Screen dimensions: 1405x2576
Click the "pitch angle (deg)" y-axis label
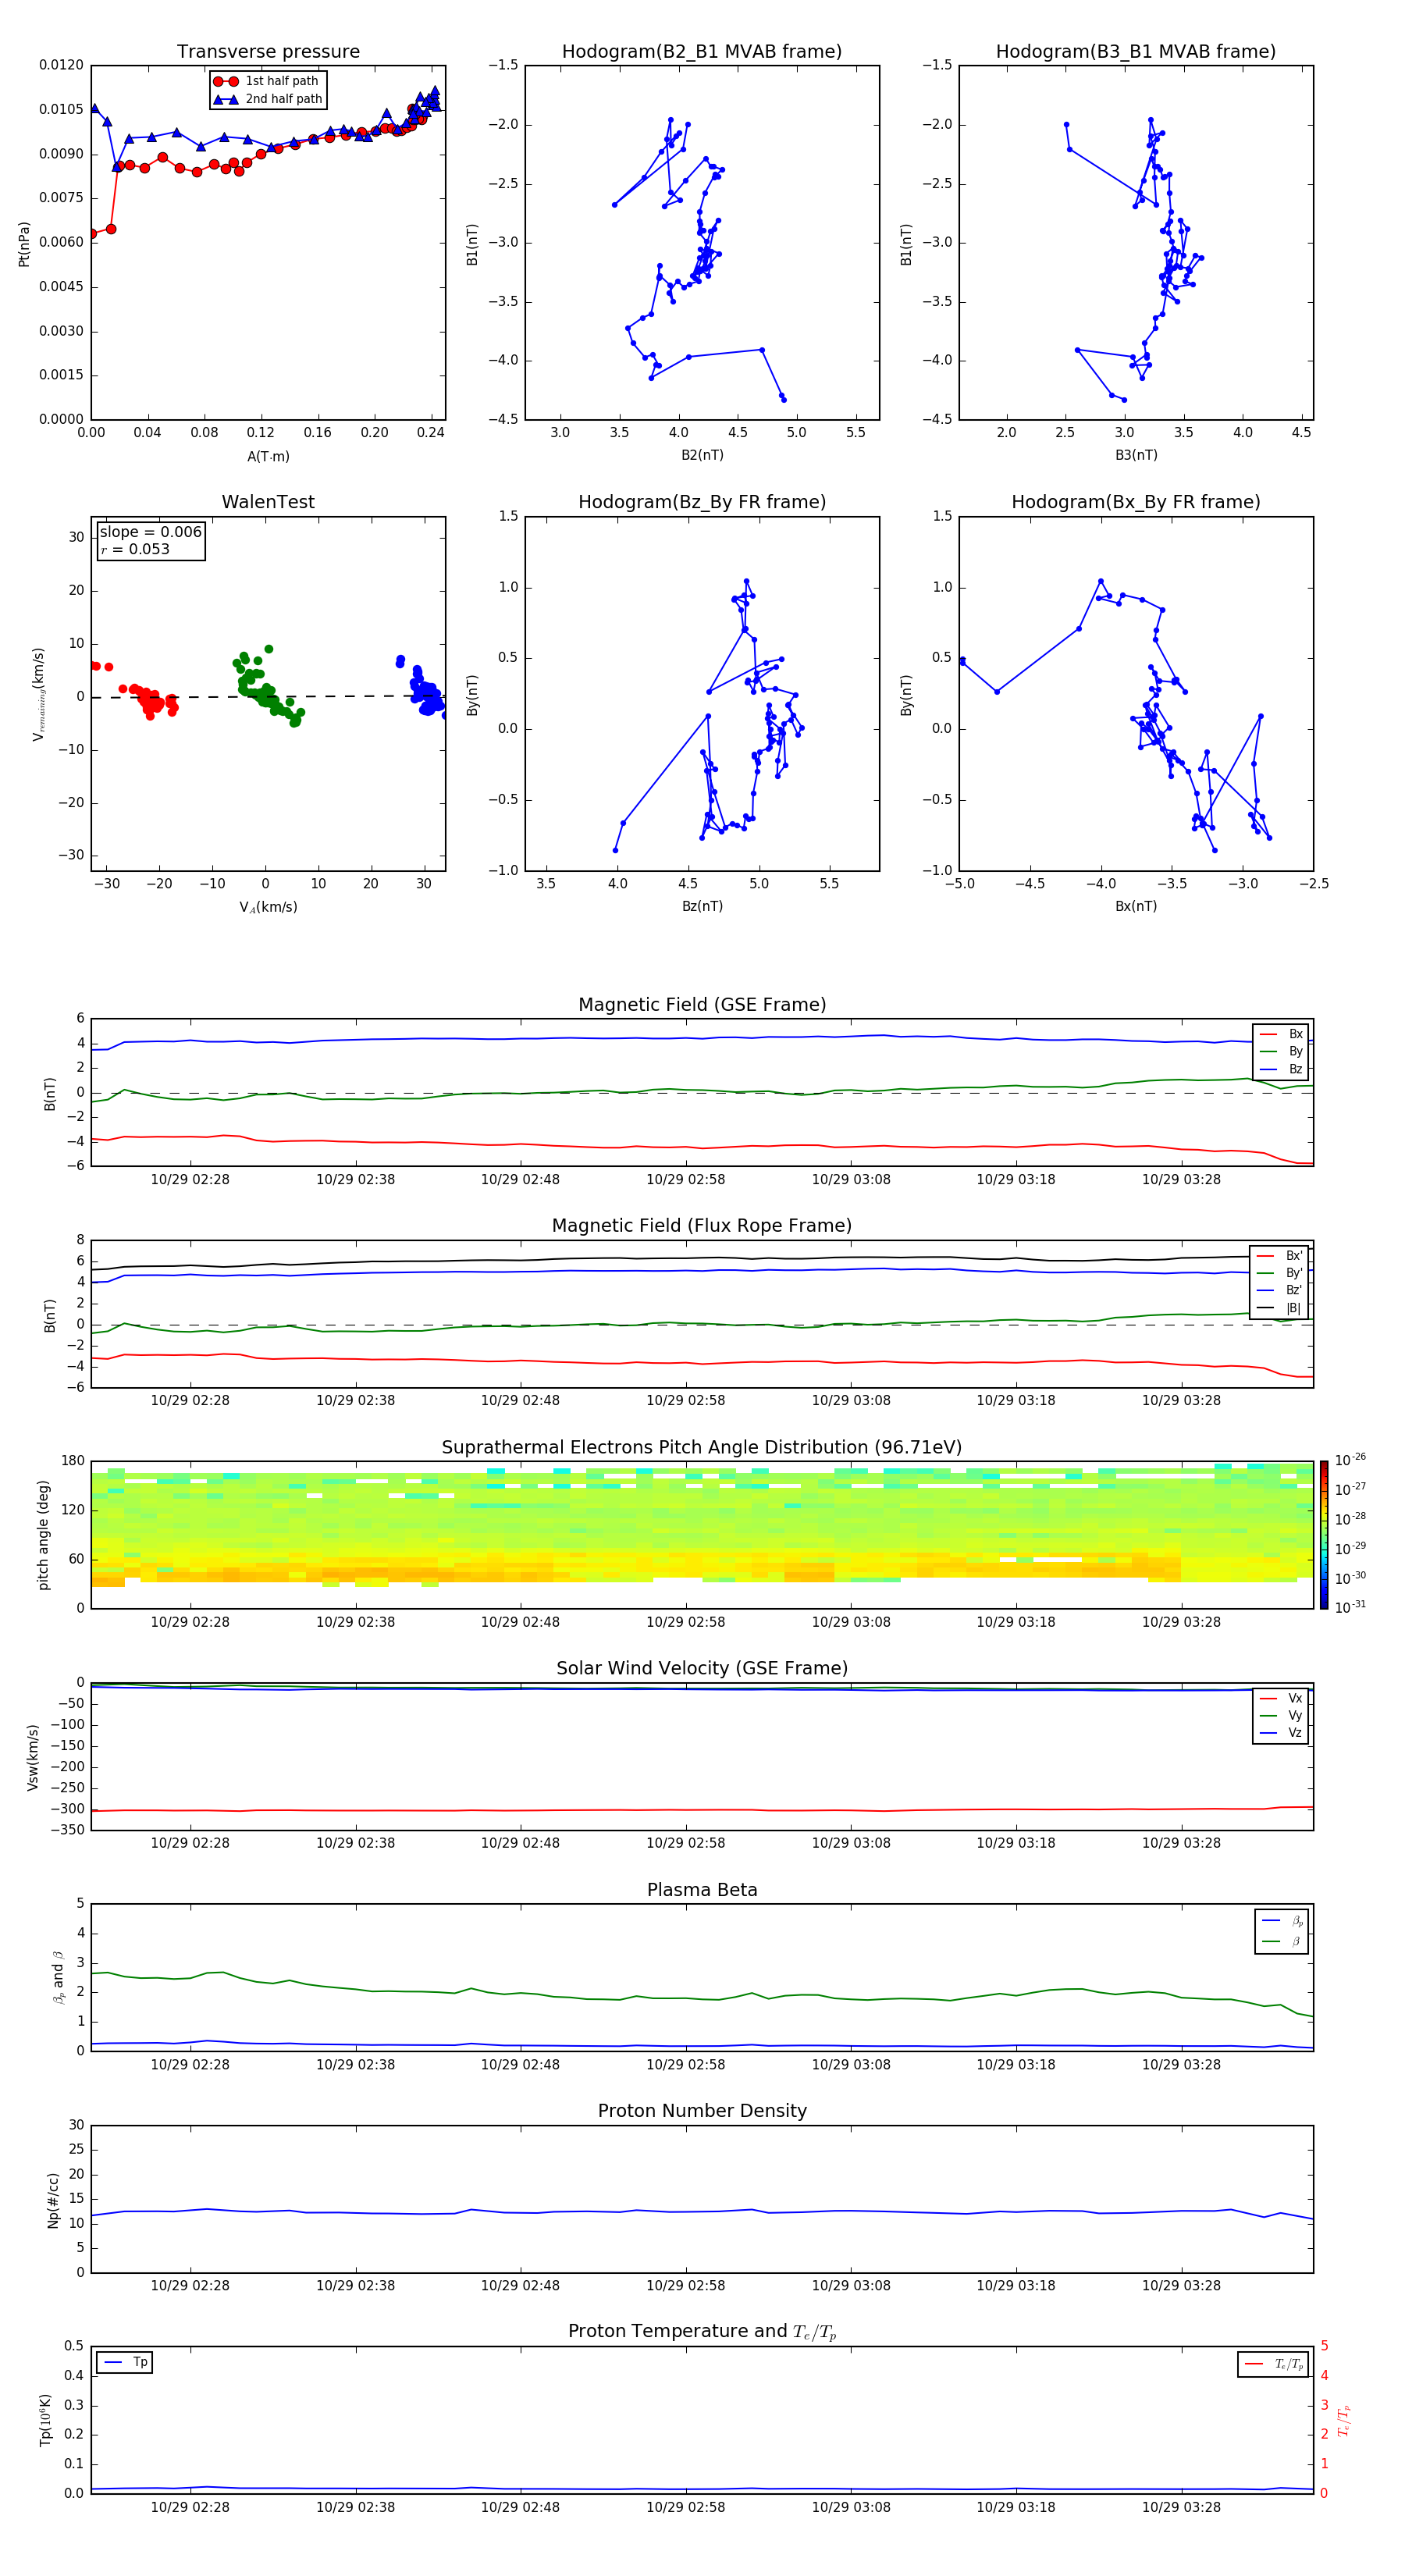click(x=43, y=1535)
